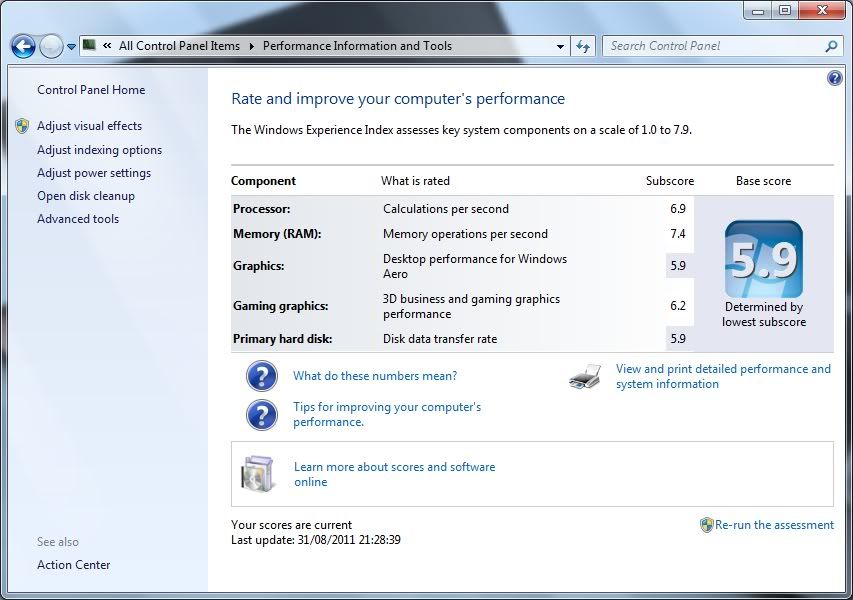
Task: Refresh the Control Panel page
Action: (583, 47)
